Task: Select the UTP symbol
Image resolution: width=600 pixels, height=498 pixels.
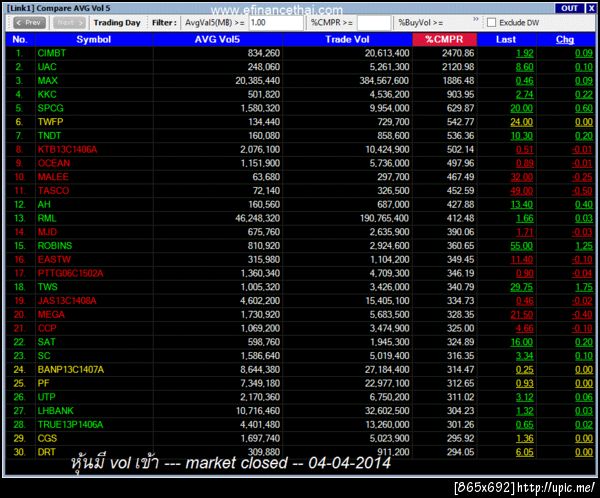Action: pos(47,398)
